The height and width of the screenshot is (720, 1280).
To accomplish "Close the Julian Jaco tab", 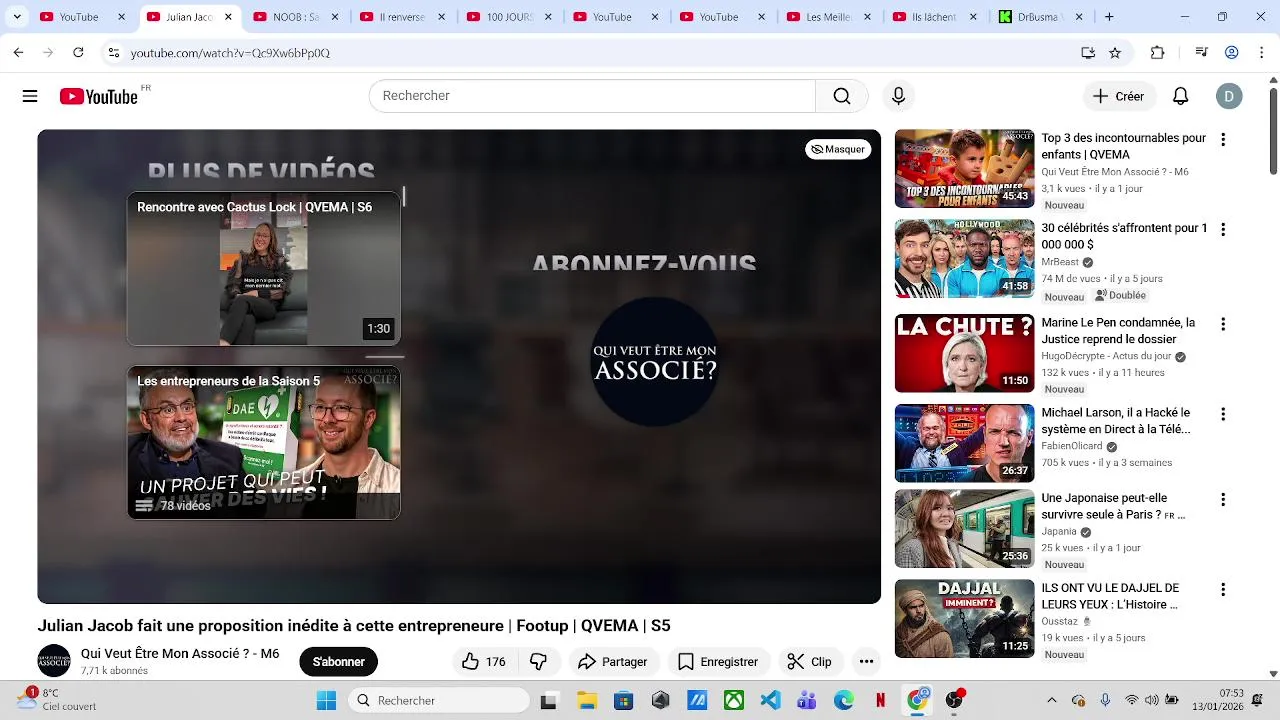I will click(x=228, y=17).
